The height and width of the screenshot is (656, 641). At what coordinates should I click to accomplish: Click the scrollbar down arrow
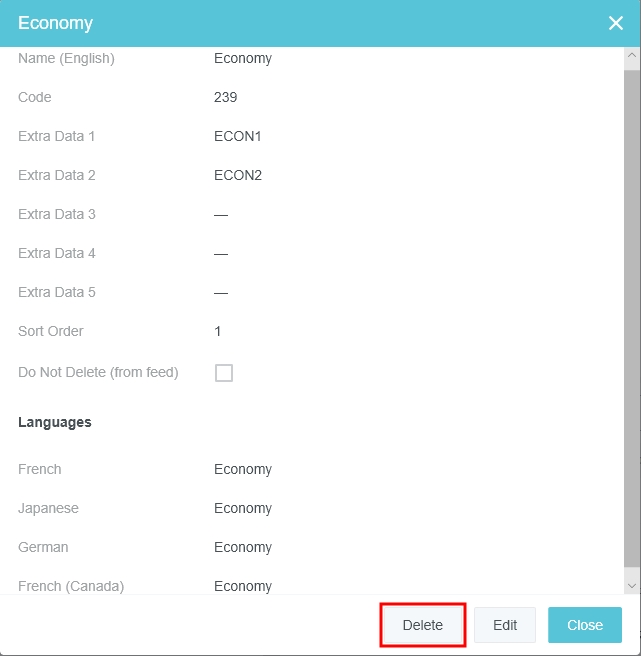tap(631, 585)
